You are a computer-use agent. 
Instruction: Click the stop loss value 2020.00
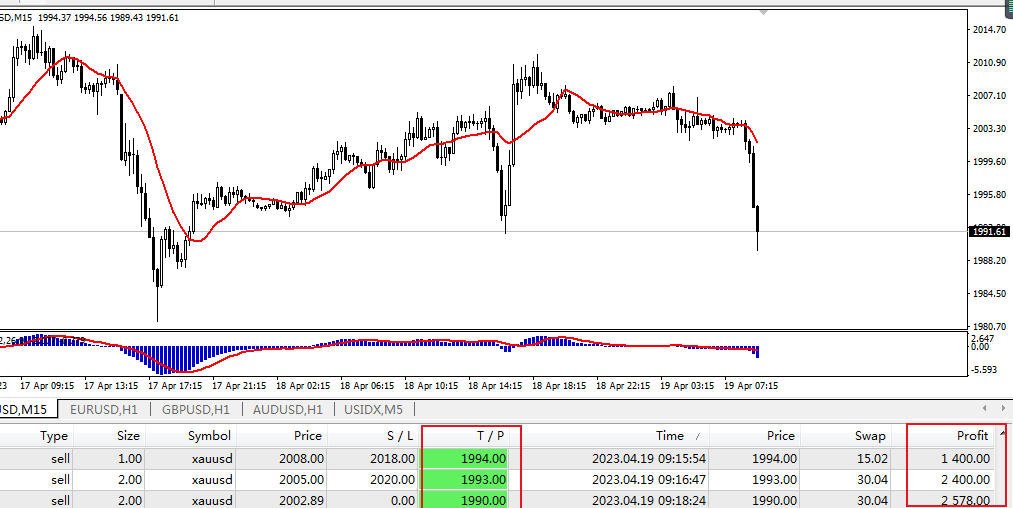click(392, 480)
